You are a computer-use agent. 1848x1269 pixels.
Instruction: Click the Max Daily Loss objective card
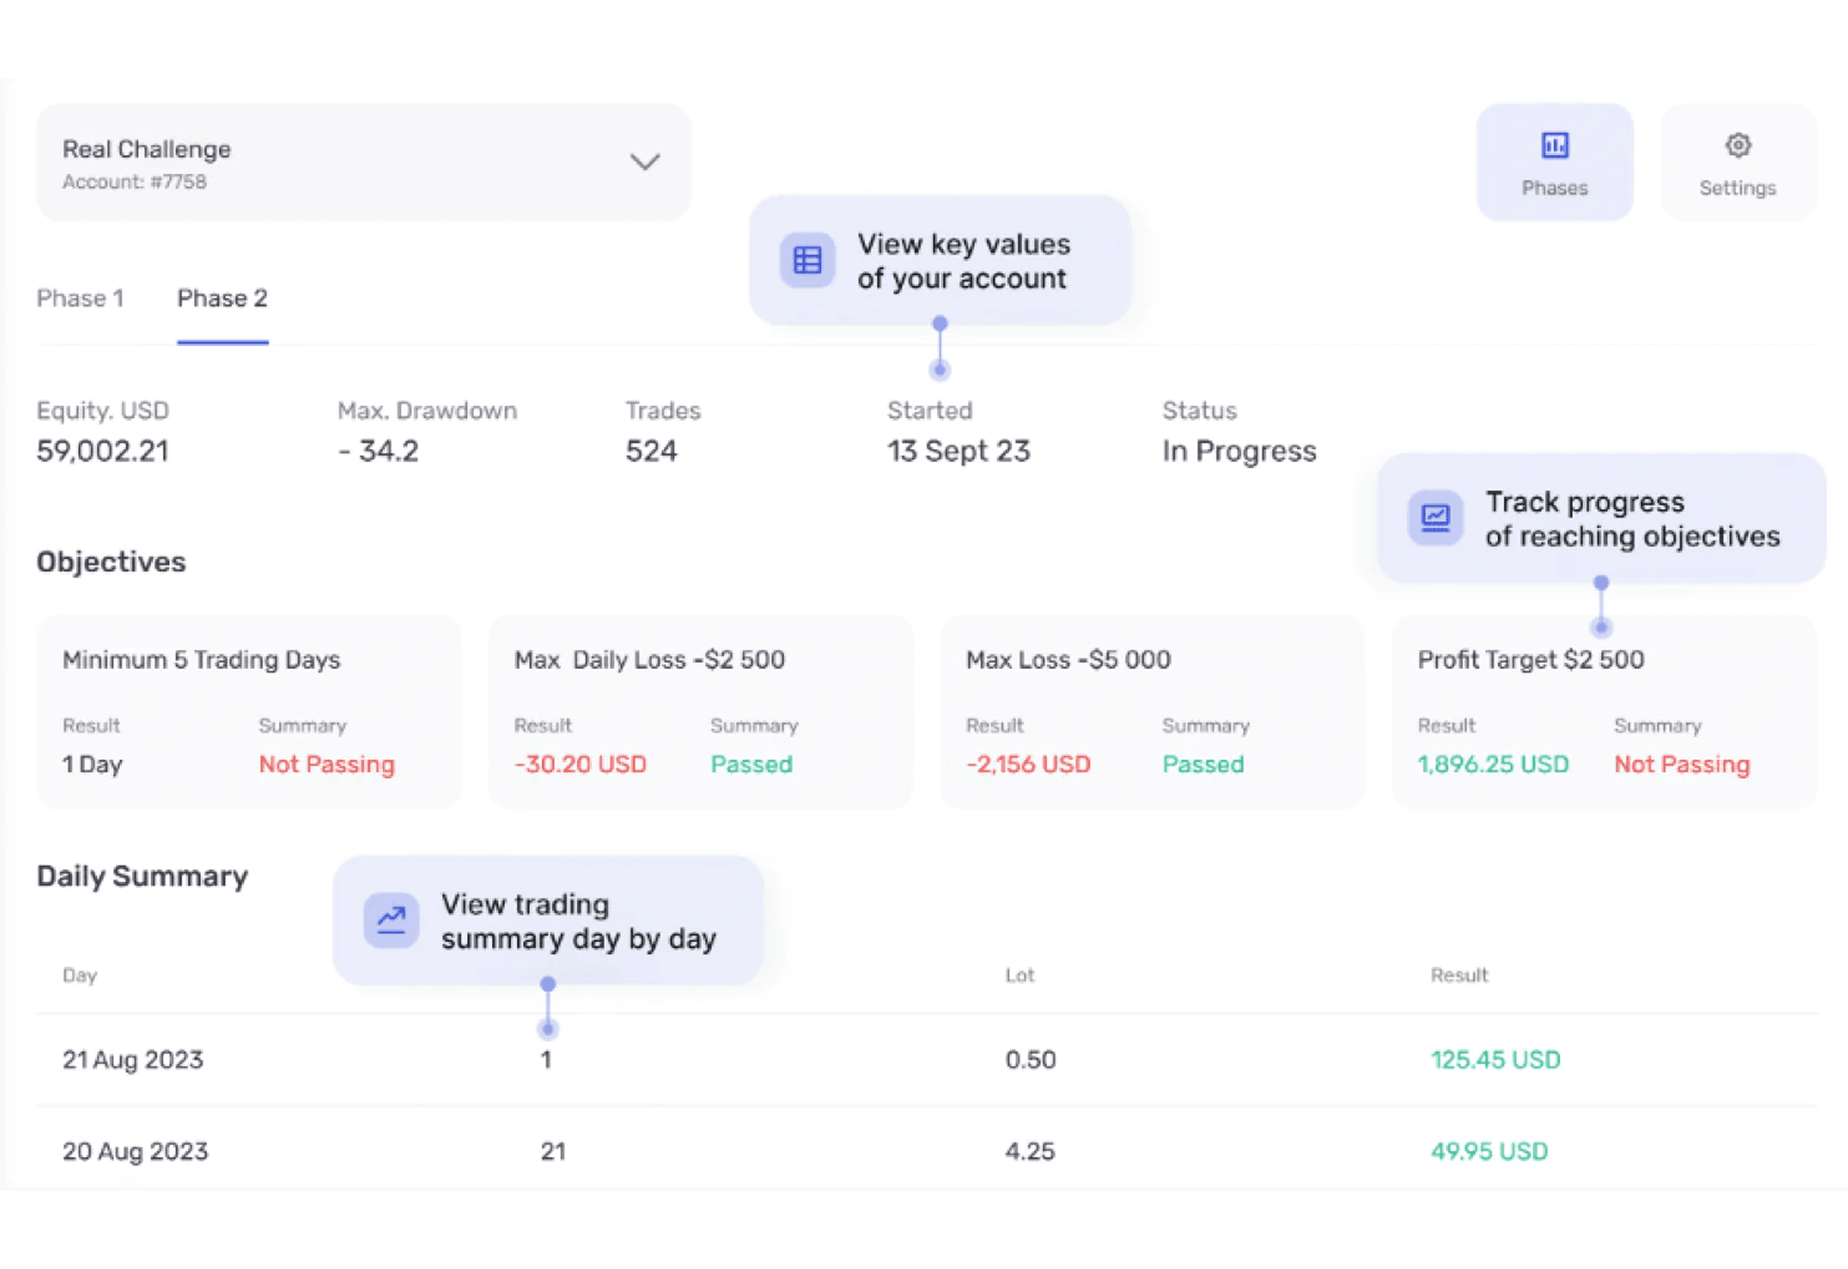click(700, 711)
